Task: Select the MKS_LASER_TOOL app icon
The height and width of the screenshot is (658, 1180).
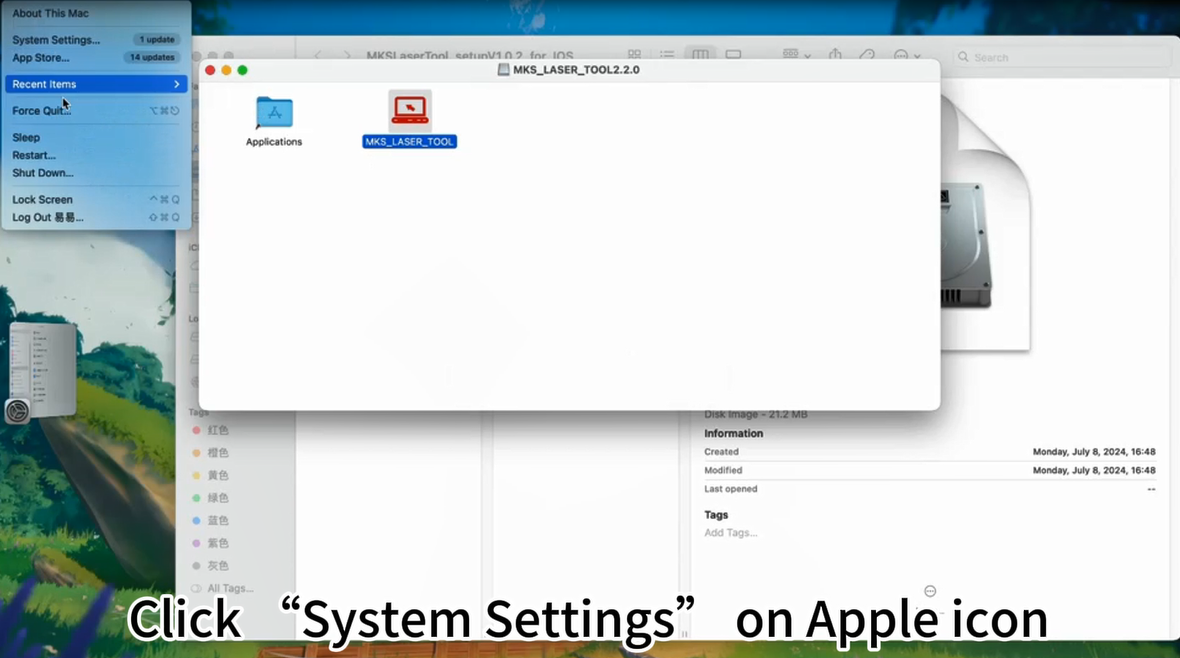Action: click(410, 111)
